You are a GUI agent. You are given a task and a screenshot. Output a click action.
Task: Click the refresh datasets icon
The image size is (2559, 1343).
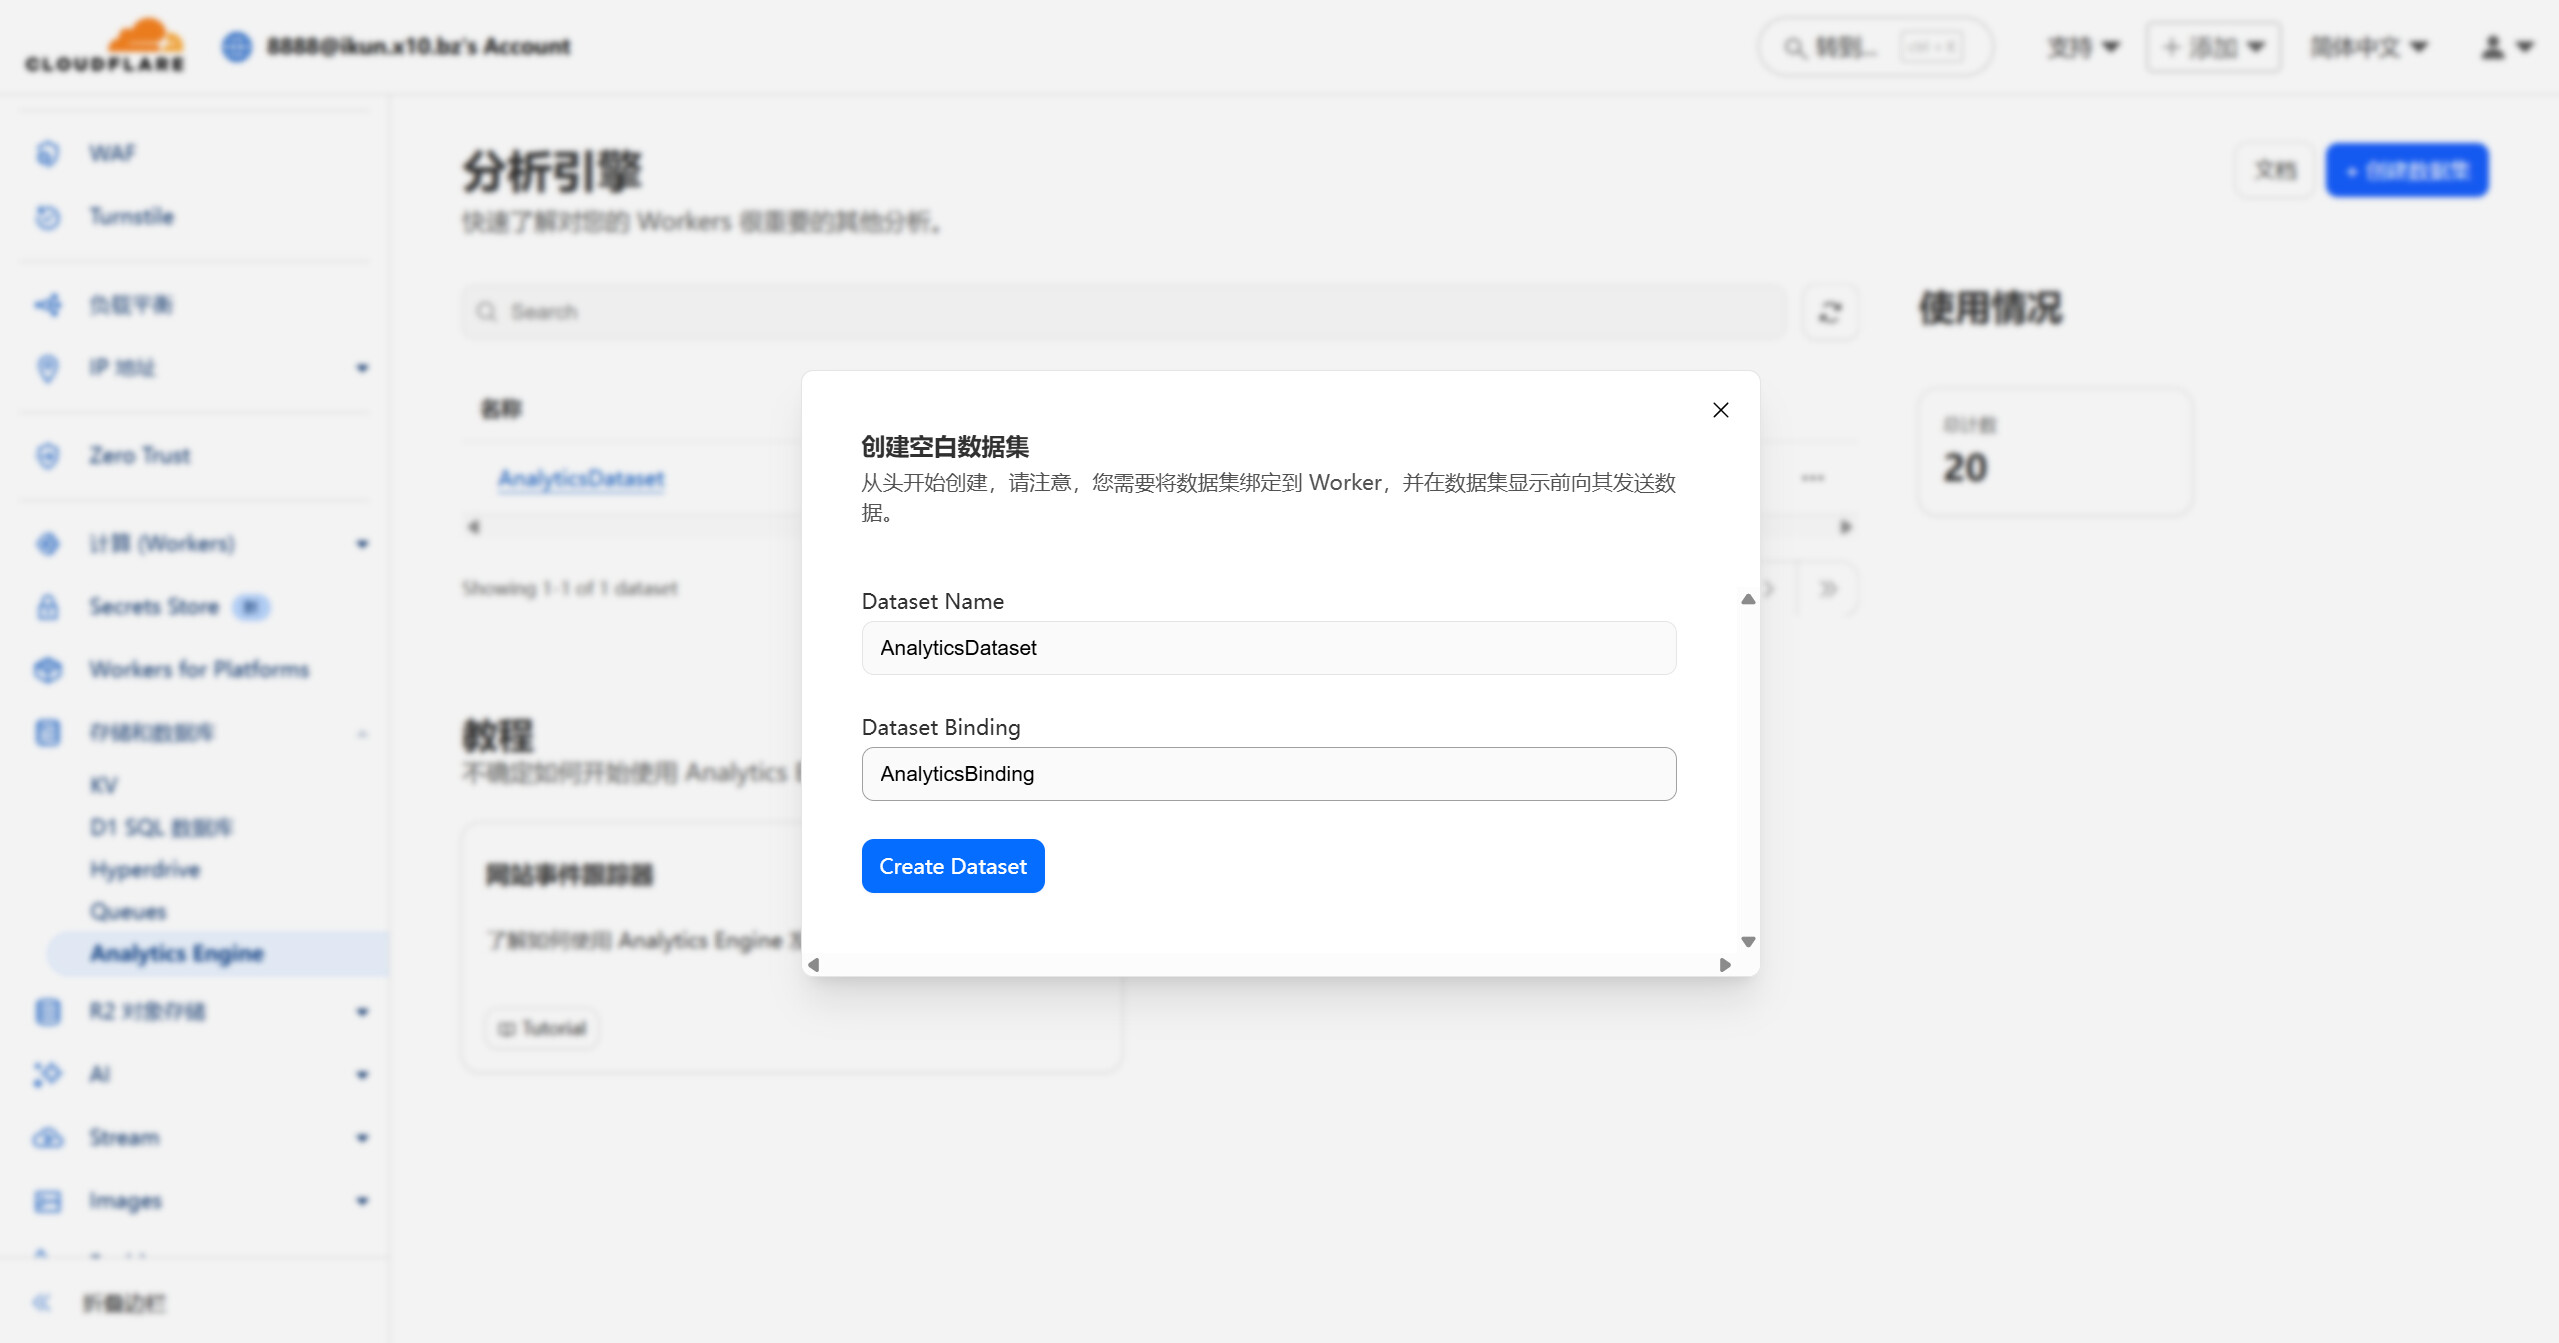(x=1830, y=312)
